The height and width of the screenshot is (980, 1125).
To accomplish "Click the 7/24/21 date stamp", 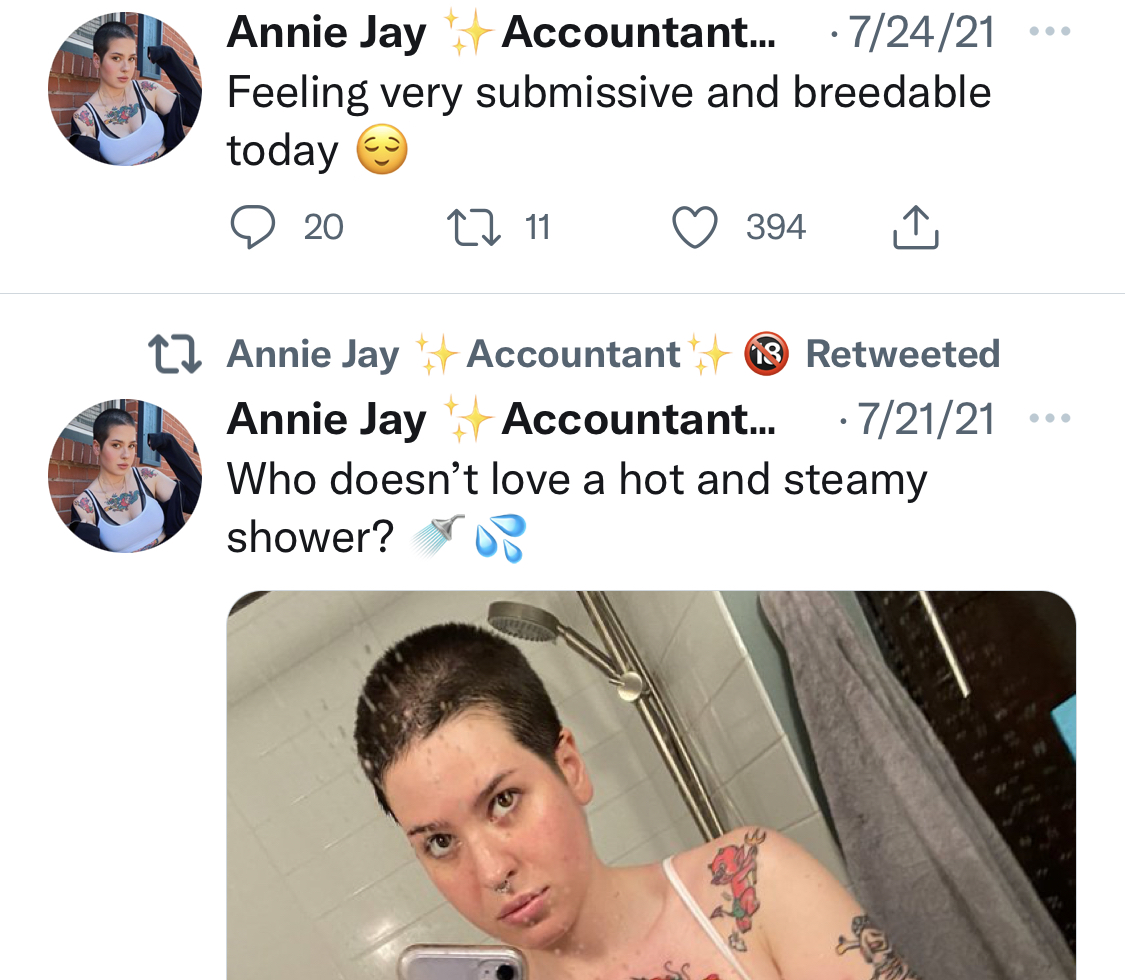I will coord(921,32).
